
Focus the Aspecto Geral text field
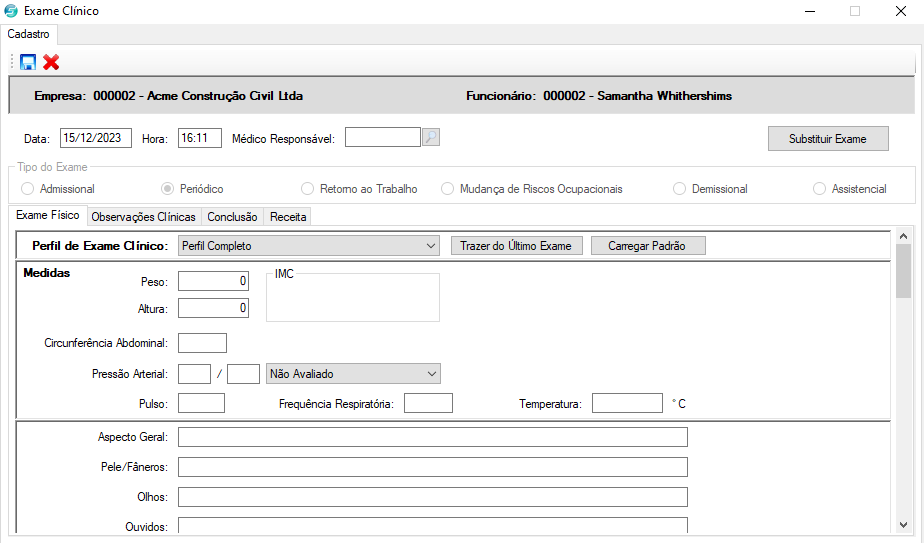point(432,437)
